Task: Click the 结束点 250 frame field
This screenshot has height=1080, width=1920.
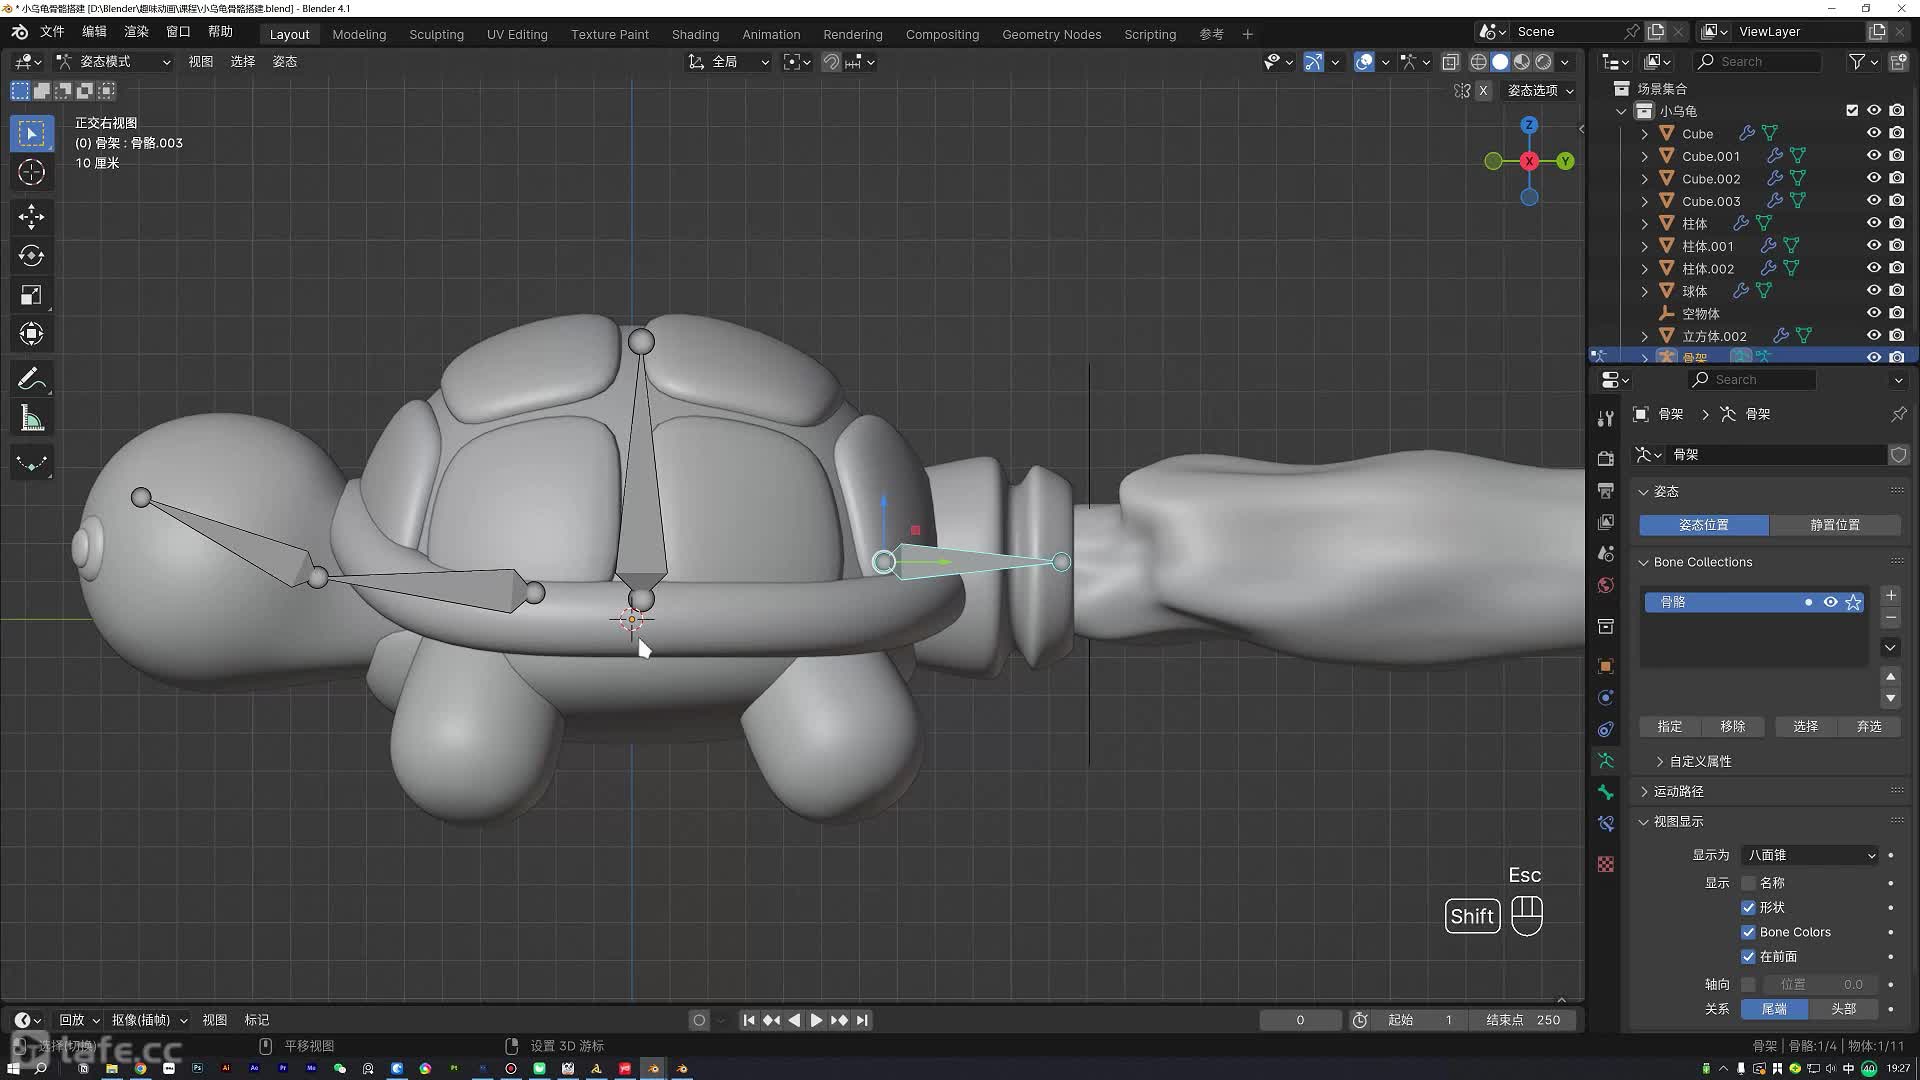Action: point(1523,1020)
